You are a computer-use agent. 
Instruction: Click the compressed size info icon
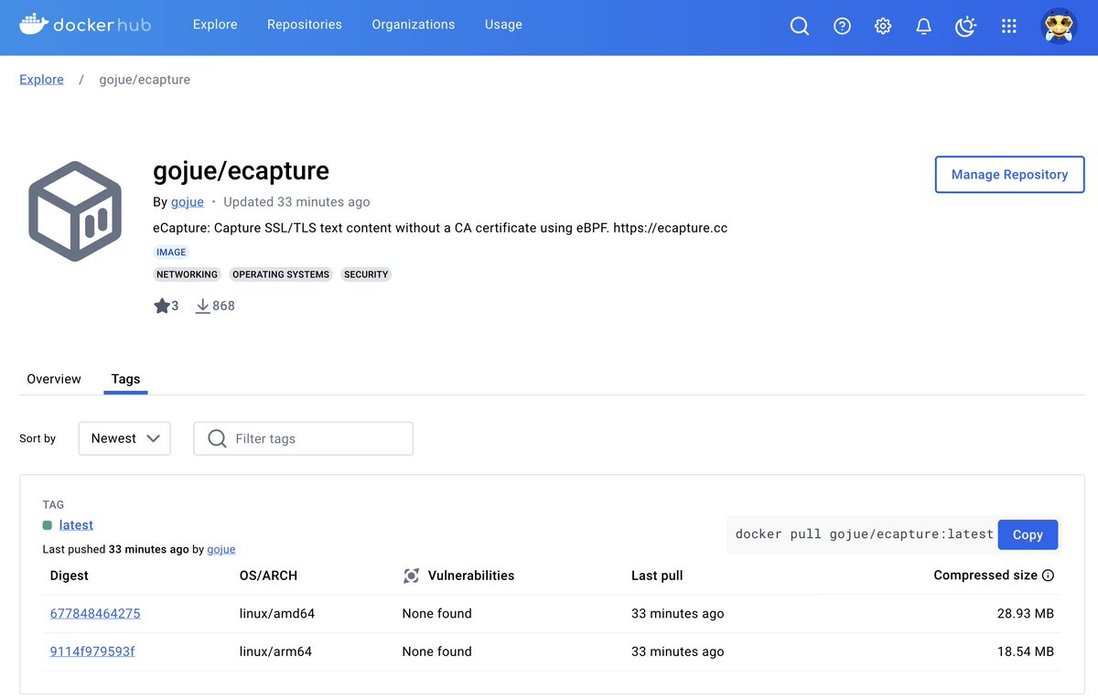(x=1048, y=575)
